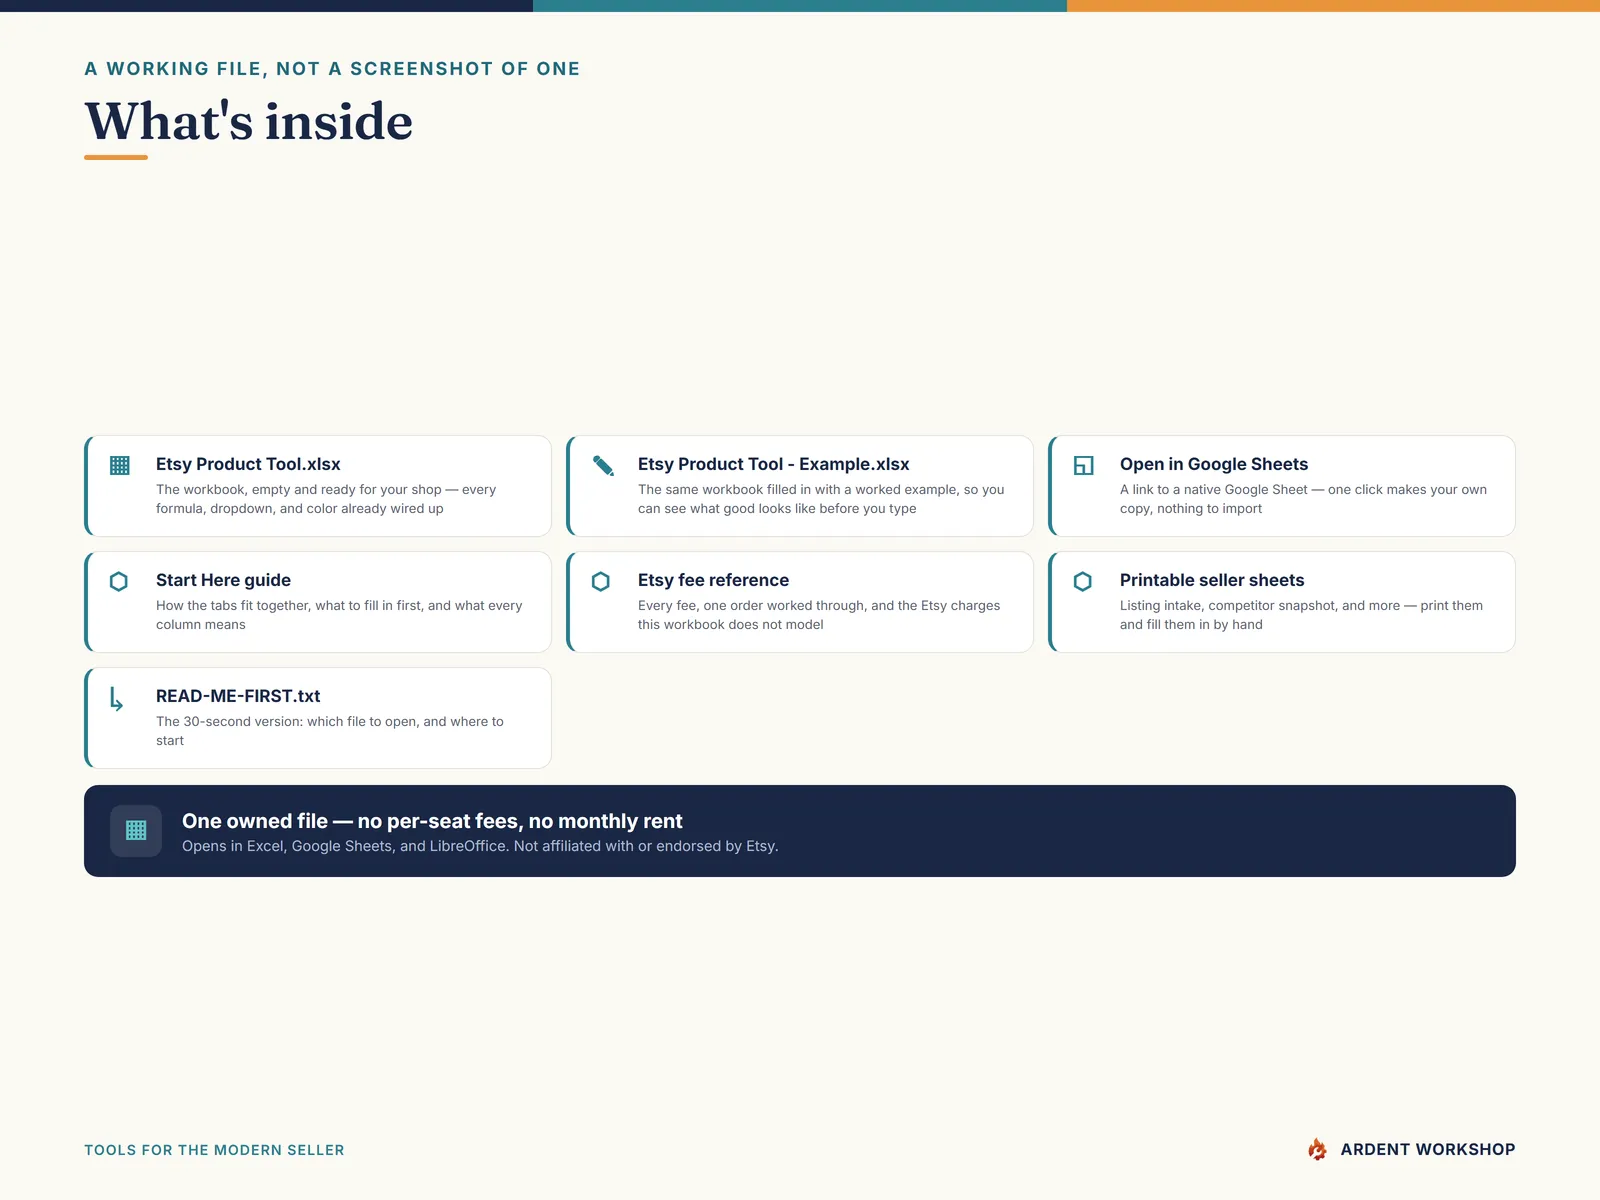Click the grid icon in the dark banner
Image resolution: width=1600 pixels, height=1200 pixels.
pyautogui.click(x=136, y=830)
